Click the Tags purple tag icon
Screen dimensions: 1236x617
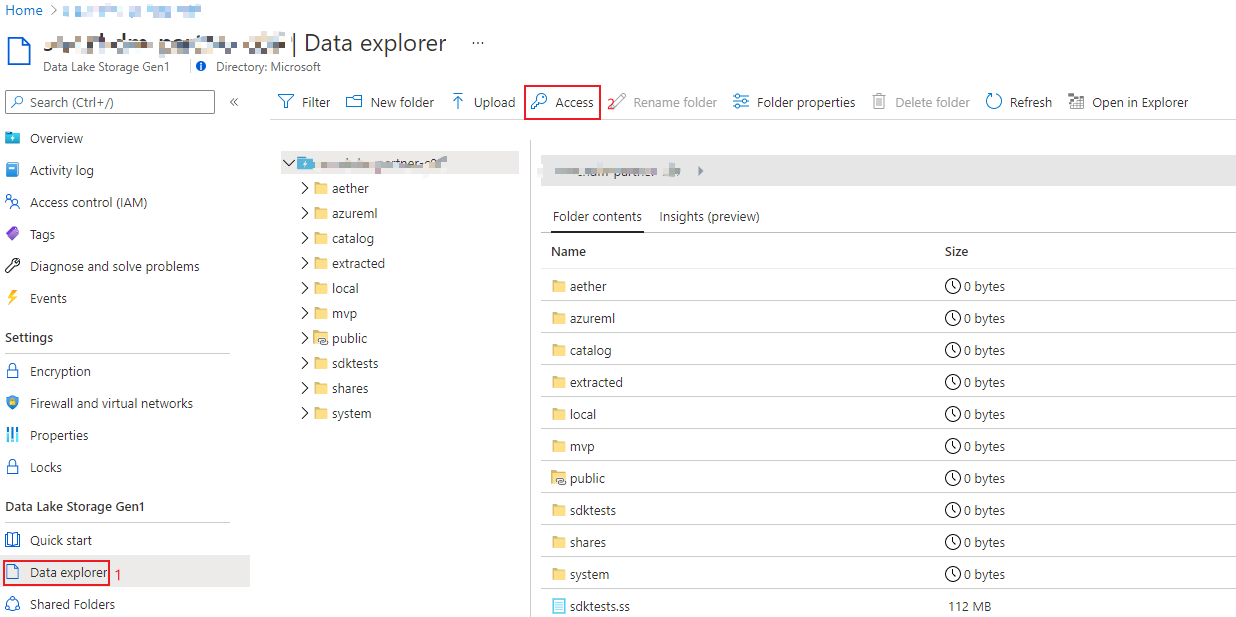13,234
